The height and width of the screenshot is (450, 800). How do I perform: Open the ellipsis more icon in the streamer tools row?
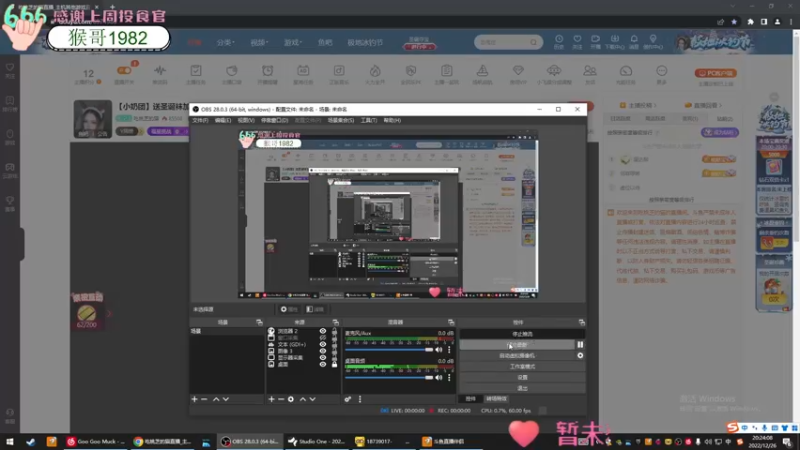pos(662,70)
